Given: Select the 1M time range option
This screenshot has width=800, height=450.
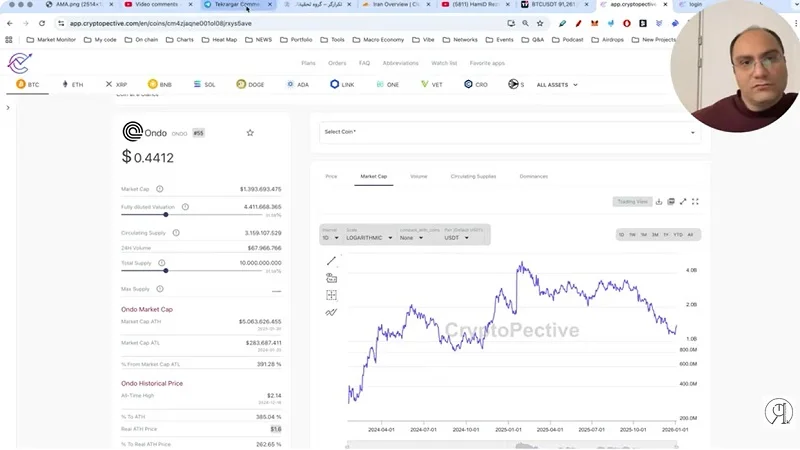Looking at the screenshot, I should (x=643, y=234).
